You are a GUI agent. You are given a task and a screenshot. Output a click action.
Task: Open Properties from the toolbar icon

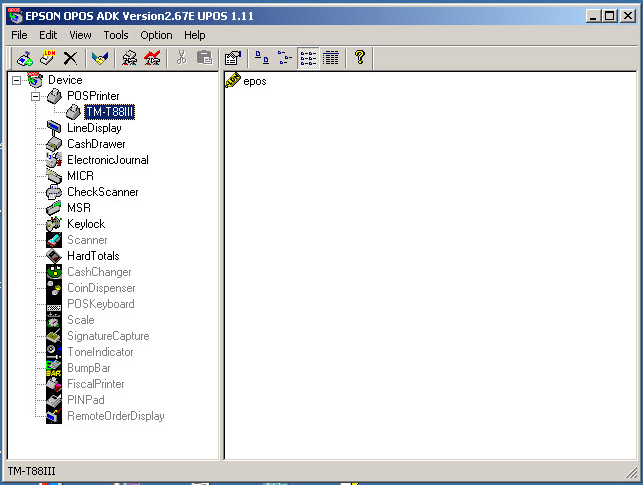pos(233,58)
